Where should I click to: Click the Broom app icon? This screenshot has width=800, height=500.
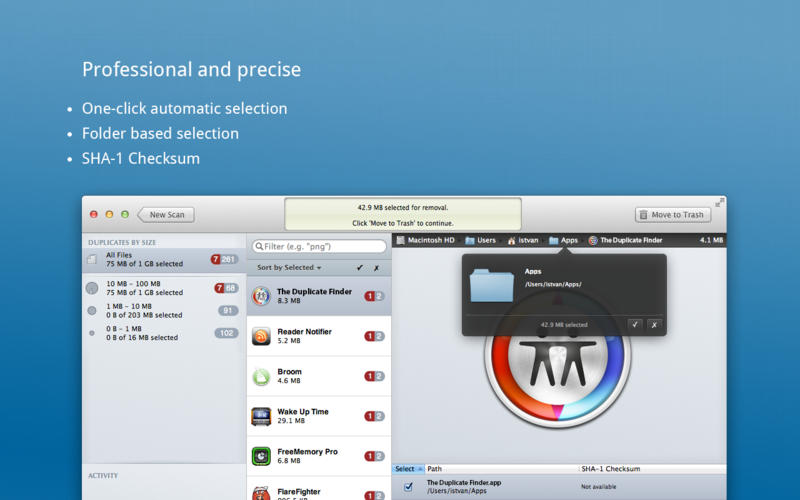(x=261, y=377)
